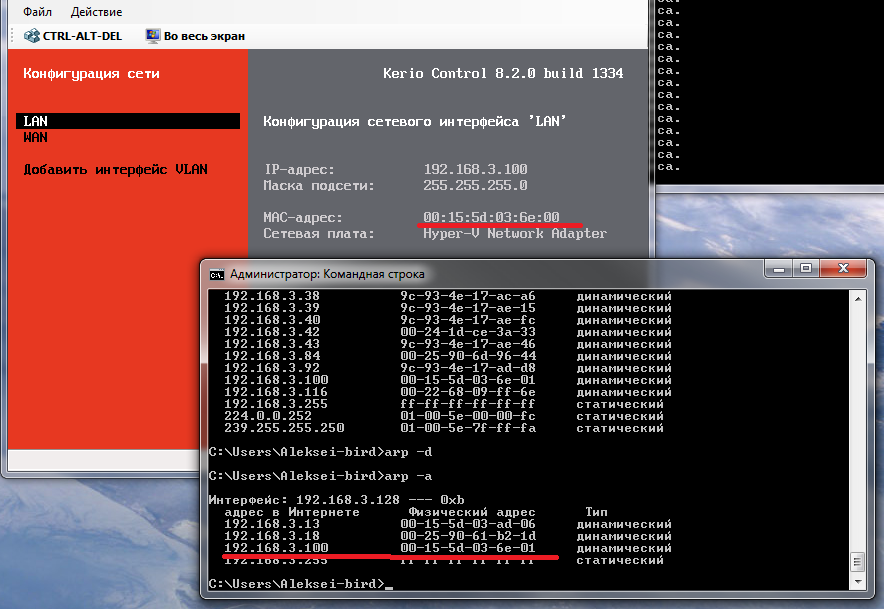Image resolution: width=884 pixels, height=609 pixels.
Task: Click physical address 01-00-5e-00-00-fc
Action: pos(468,416)
